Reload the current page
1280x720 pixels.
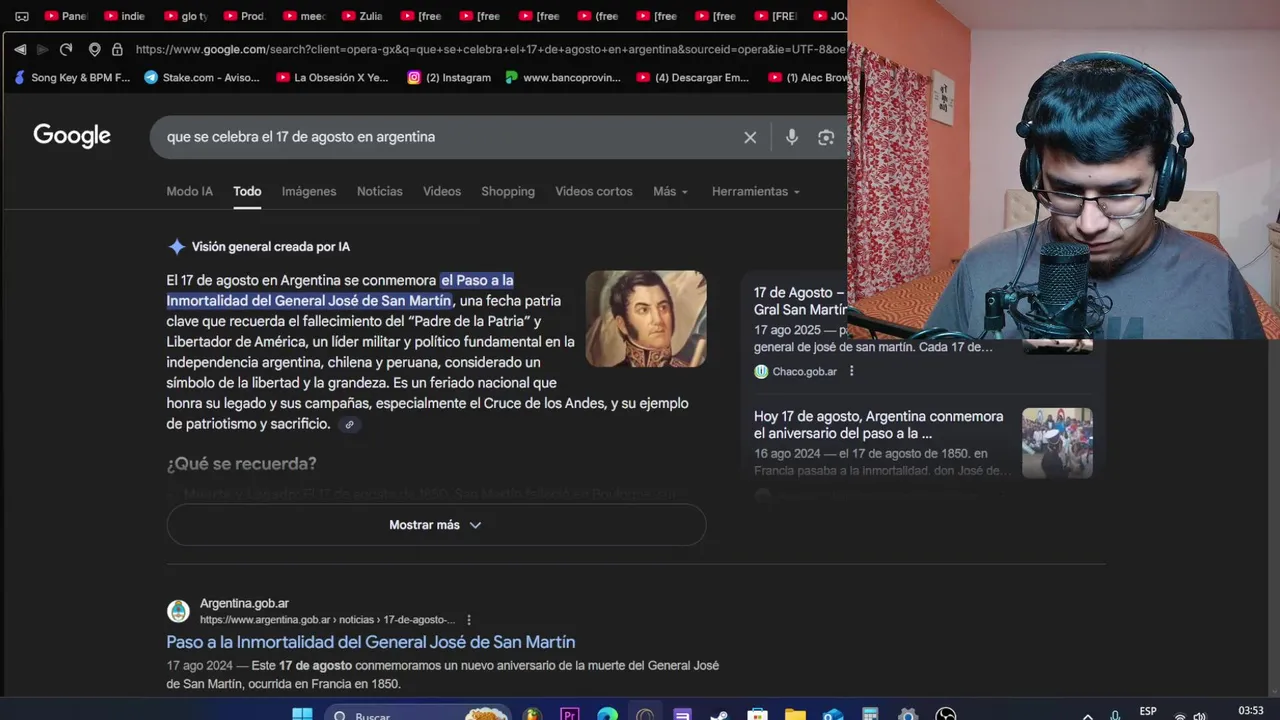click(x=66, y=49)
